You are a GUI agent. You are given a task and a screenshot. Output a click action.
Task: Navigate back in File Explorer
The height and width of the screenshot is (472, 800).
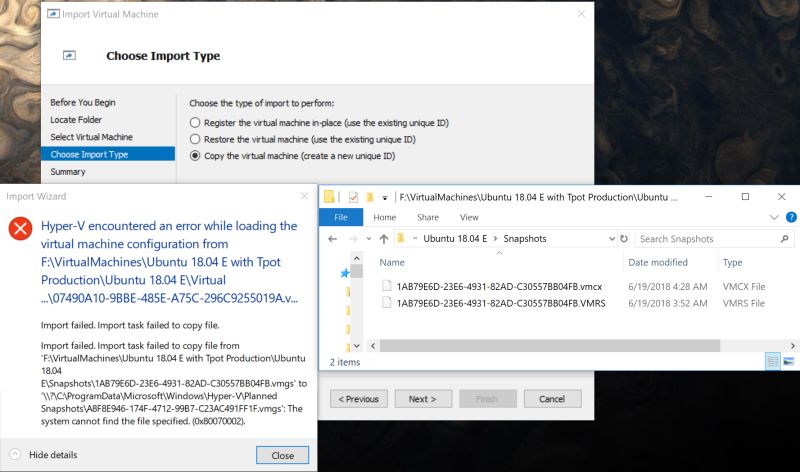point(333,239)
